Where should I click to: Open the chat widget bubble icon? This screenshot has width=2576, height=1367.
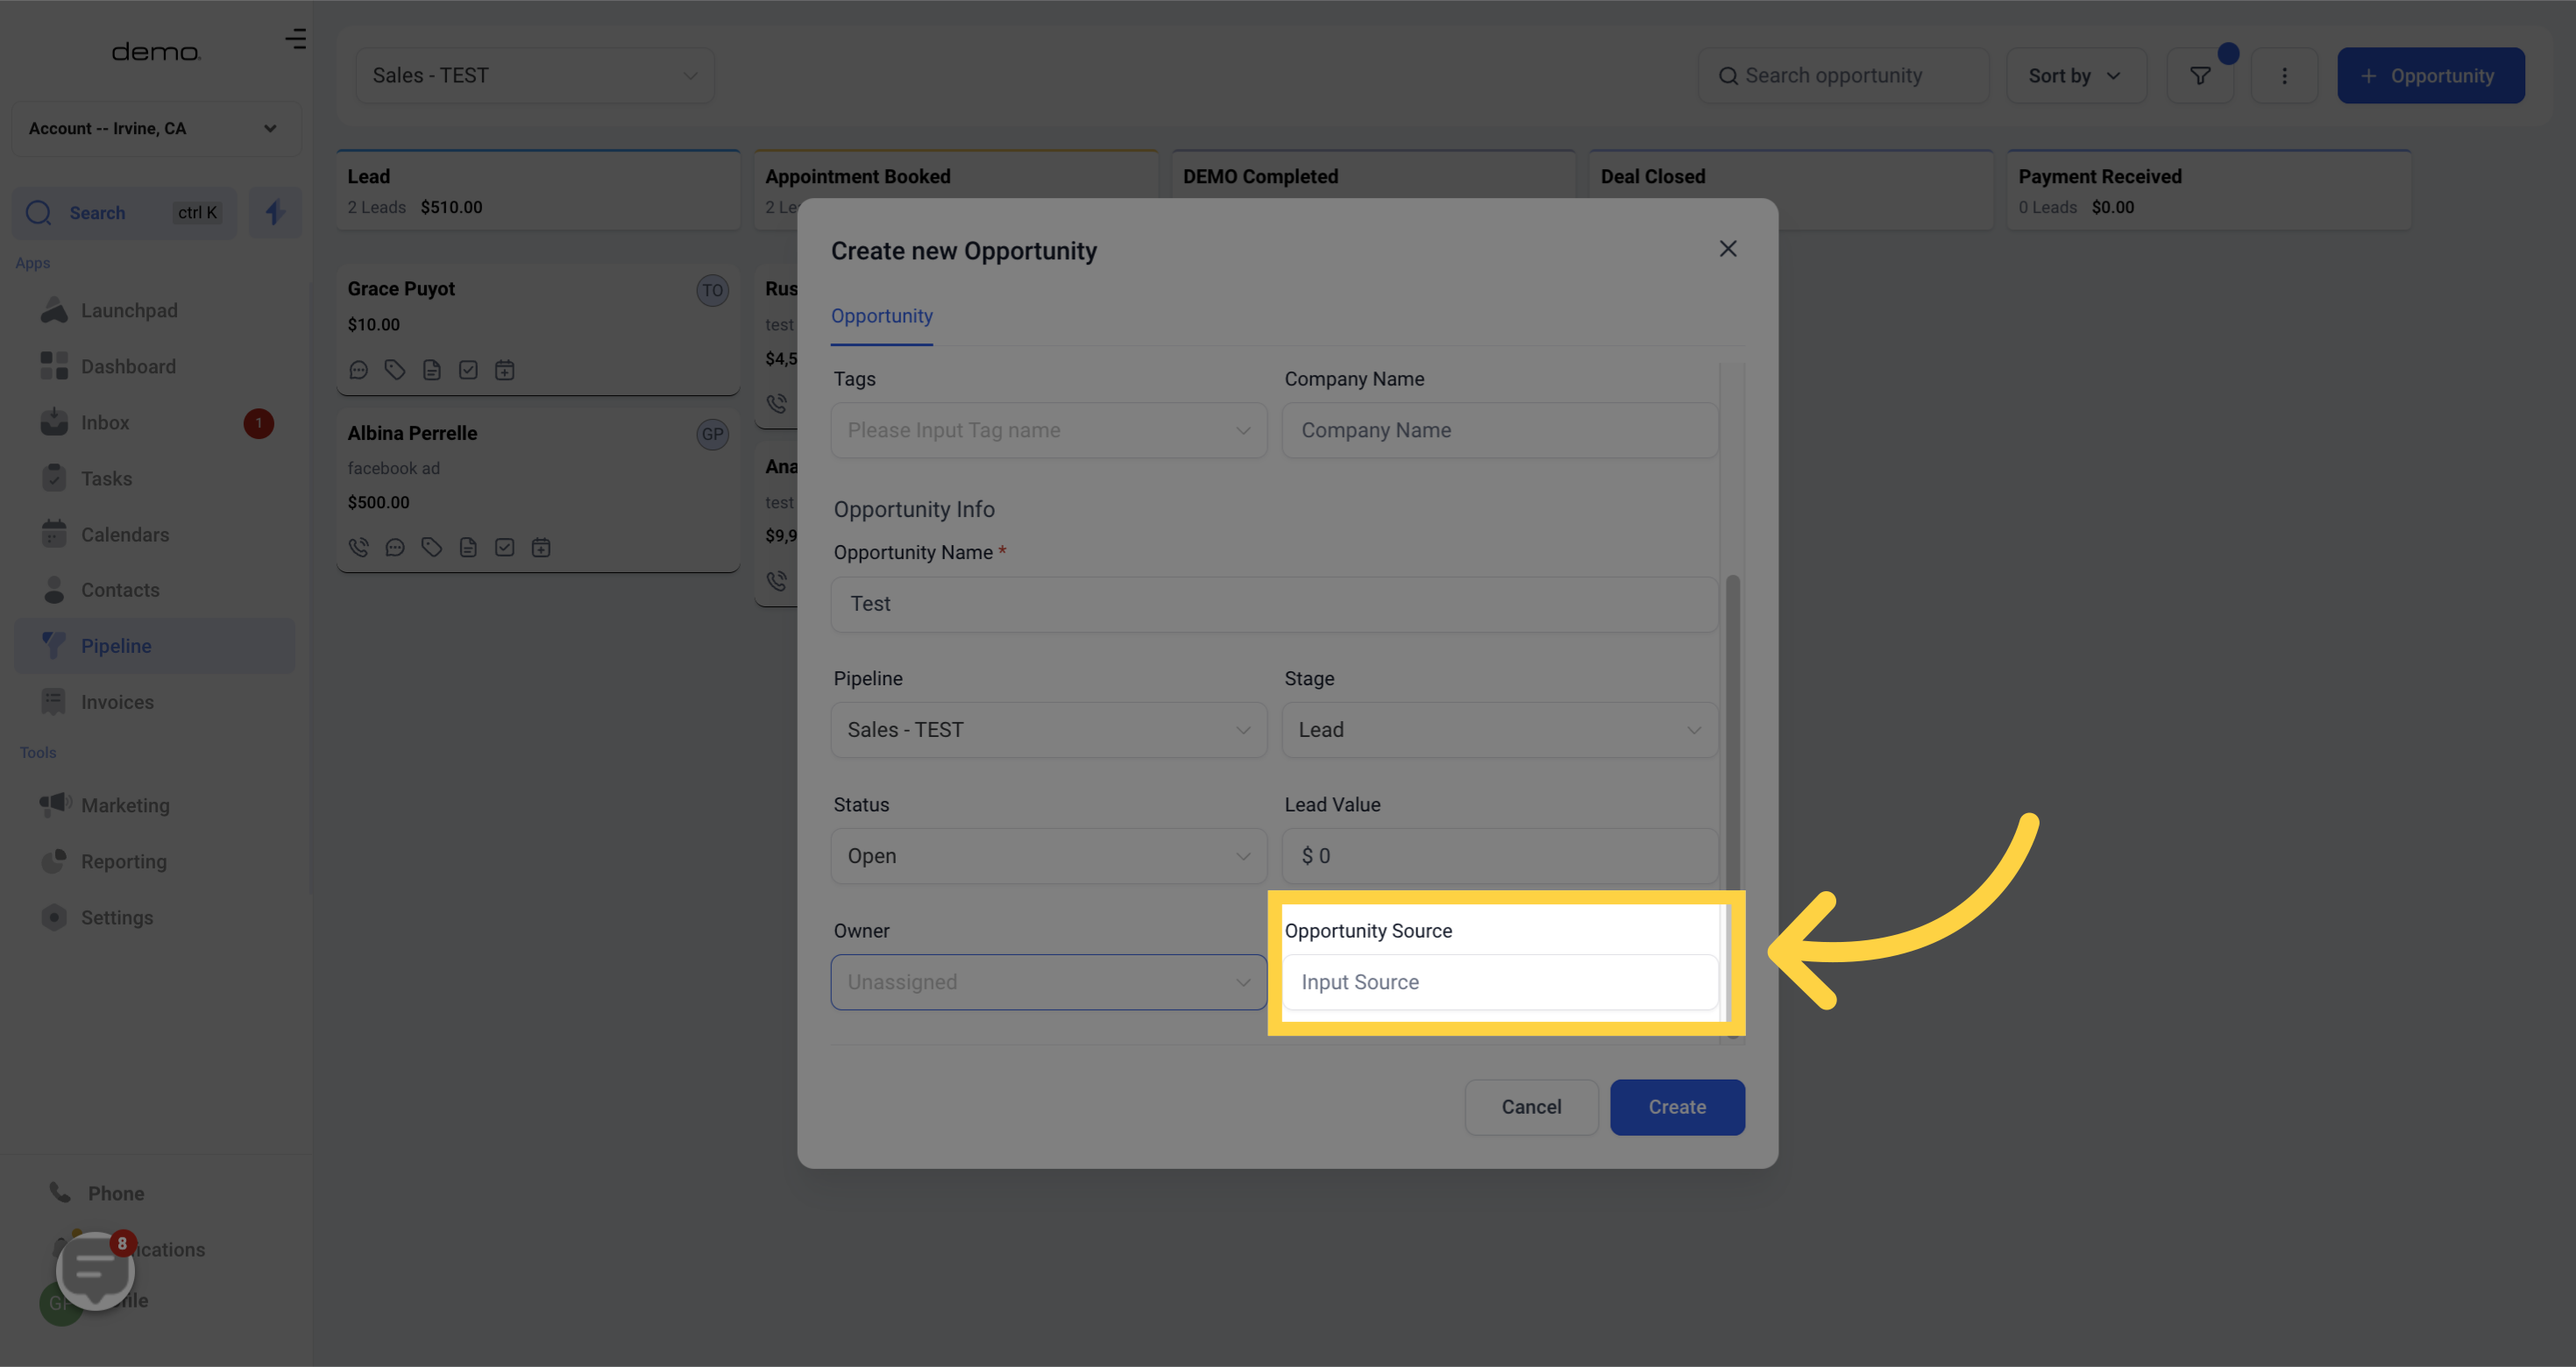95,1270
